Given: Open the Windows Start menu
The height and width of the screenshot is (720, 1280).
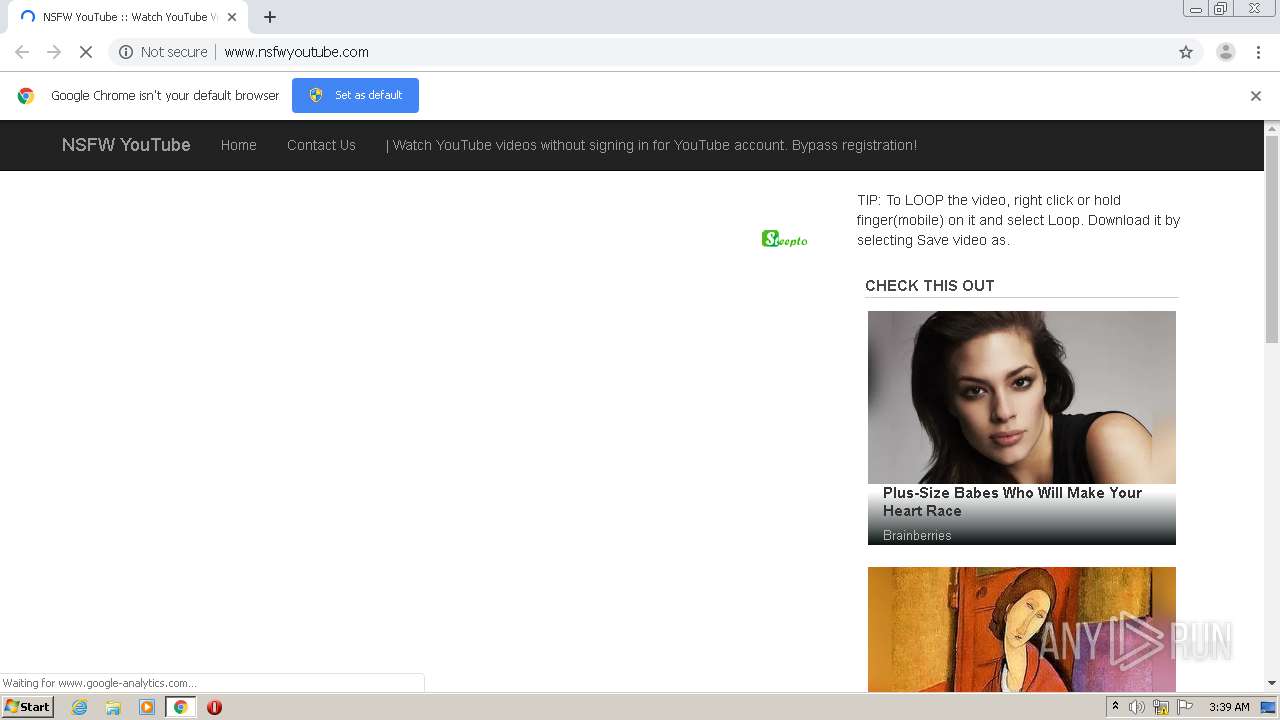Looking at the screenshot, I should 28,707.
